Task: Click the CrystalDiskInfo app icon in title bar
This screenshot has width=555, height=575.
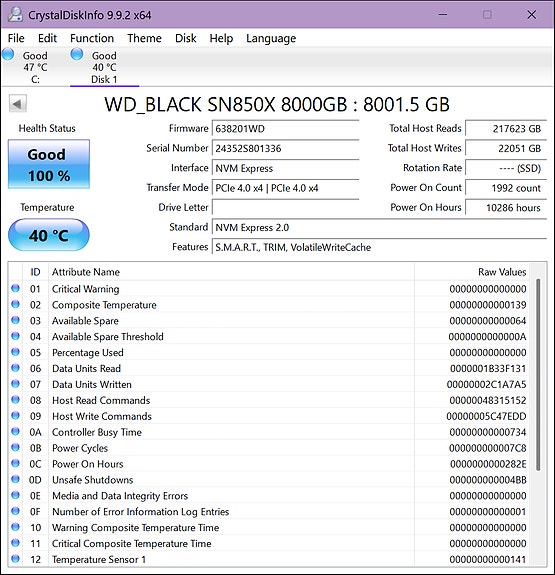Action: (15, 14)
